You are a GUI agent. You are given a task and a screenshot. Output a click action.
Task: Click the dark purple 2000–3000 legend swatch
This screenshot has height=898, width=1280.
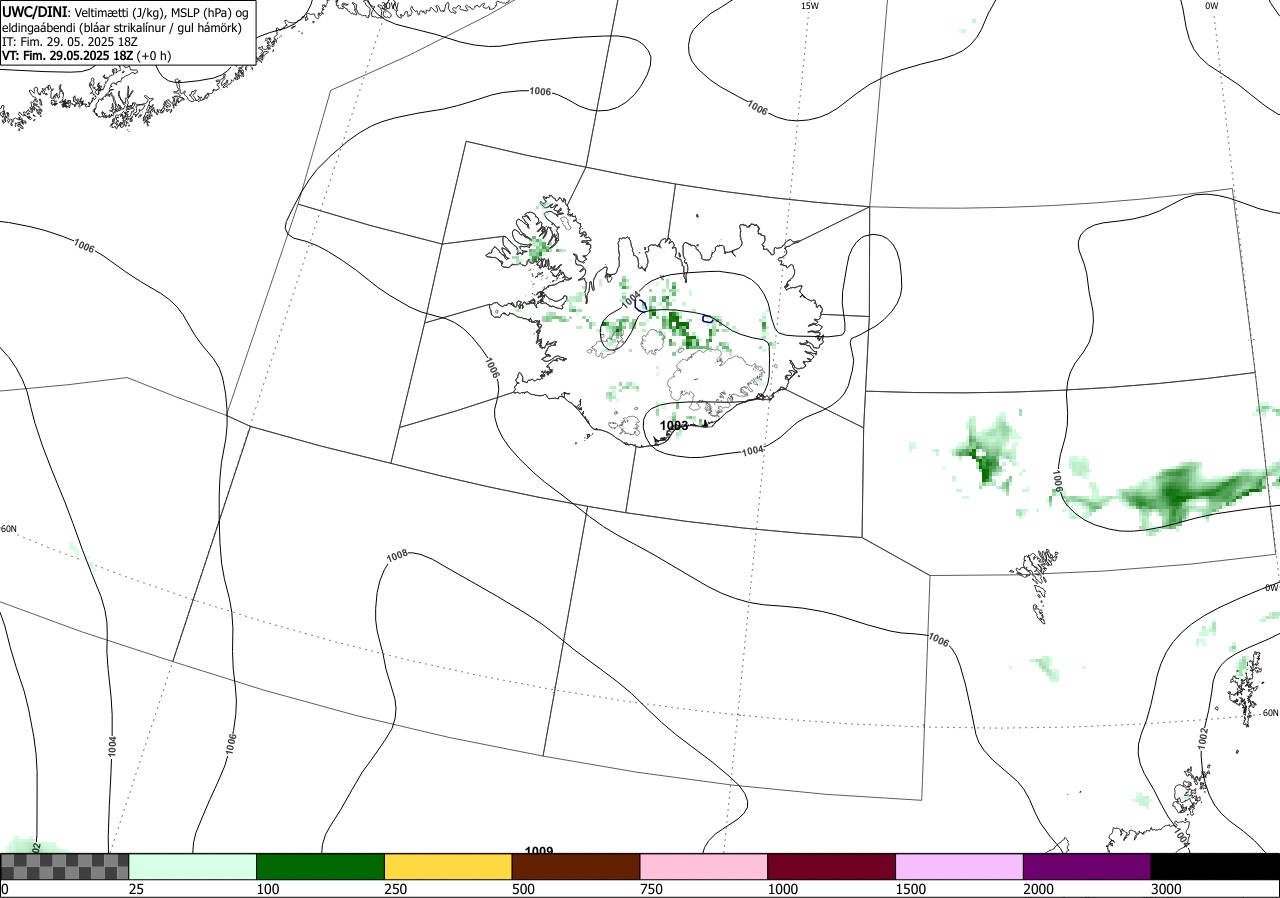tap(1087, 866)
